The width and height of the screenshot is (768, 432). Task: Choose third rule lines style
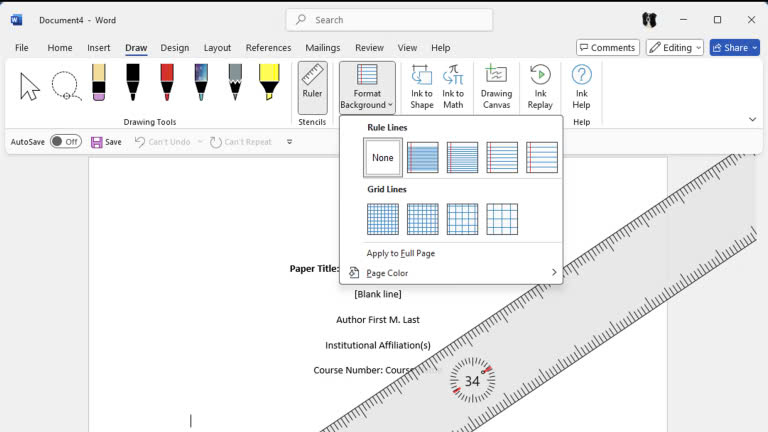(x=502, y=157)
